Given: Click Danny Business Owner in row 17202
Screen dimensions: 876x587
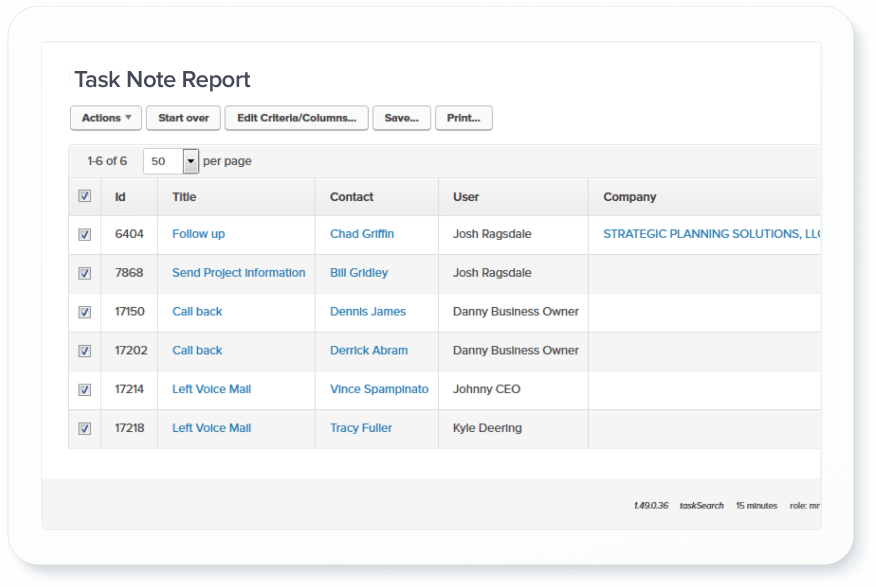Looking at the screenshot, I should pos(516,350).
